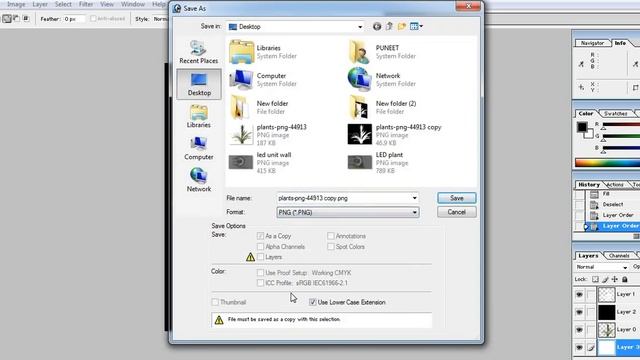Hide Layer 1 visibility eye
The image size is (640, 360).
pyautogui.click(x=579, y=294)
